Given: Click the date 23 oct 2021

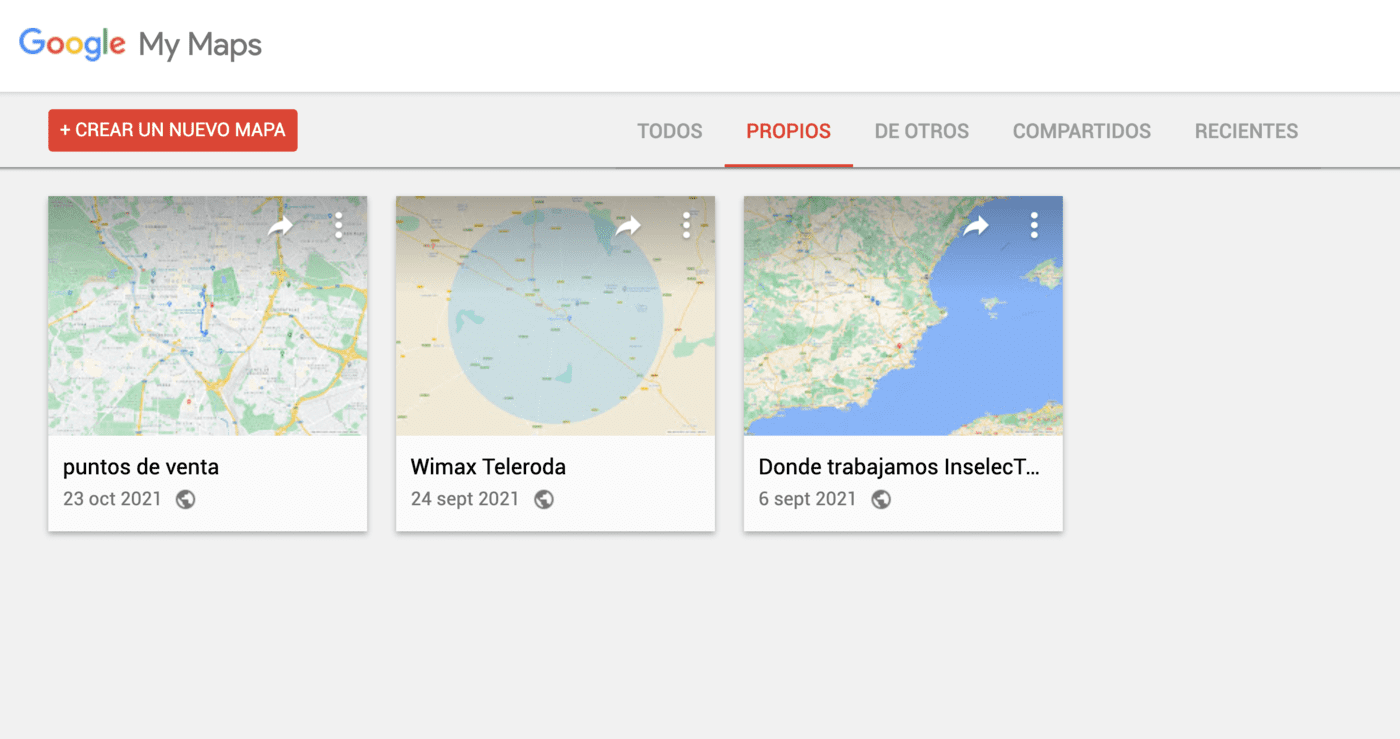Looking at the screenshot, I should tap(112, 499).
